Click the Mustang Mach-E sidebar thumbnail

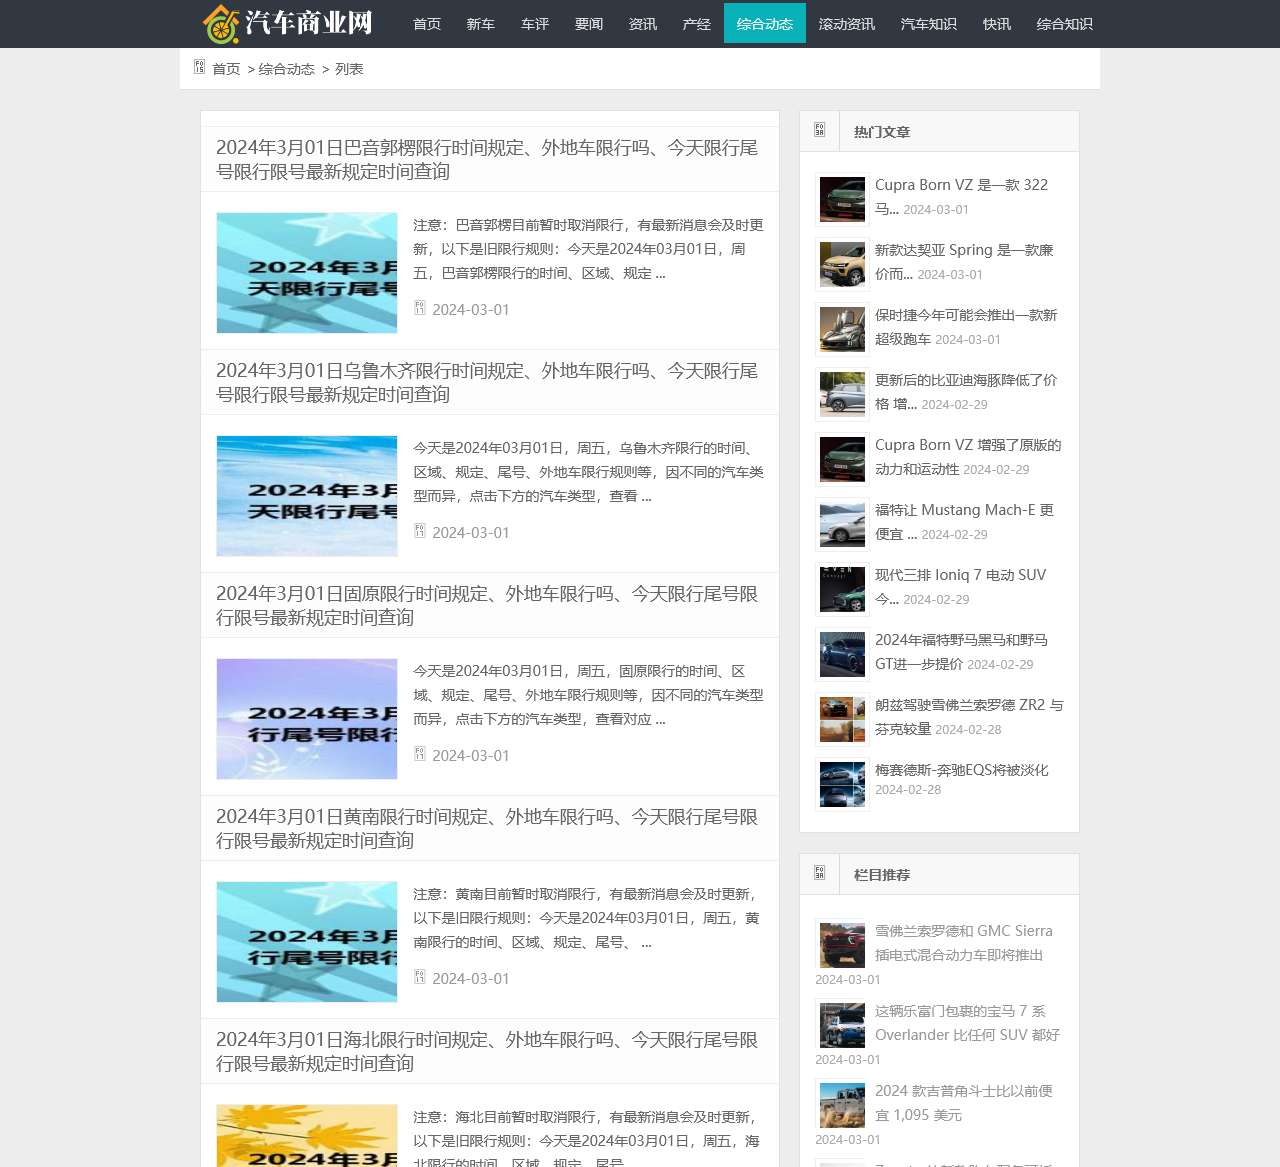click(841, 523)
